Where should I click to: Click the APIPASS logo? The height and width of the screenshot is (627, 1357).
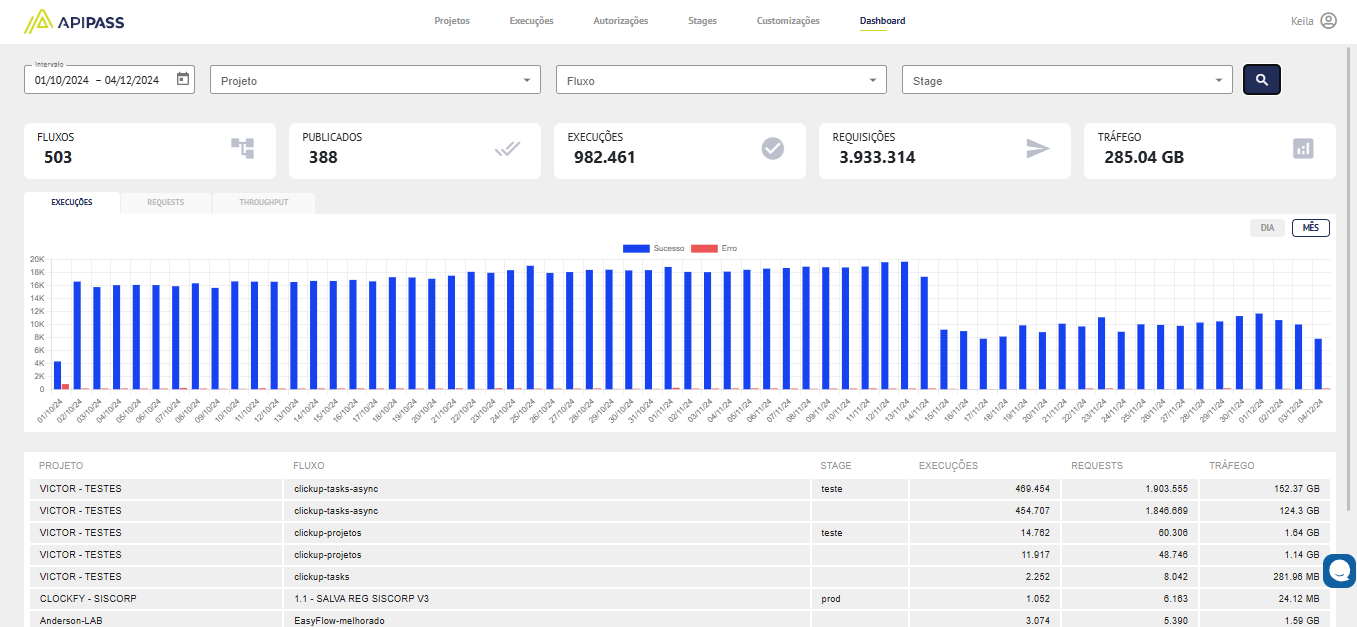pyautogui.click(x=74, y=21)
